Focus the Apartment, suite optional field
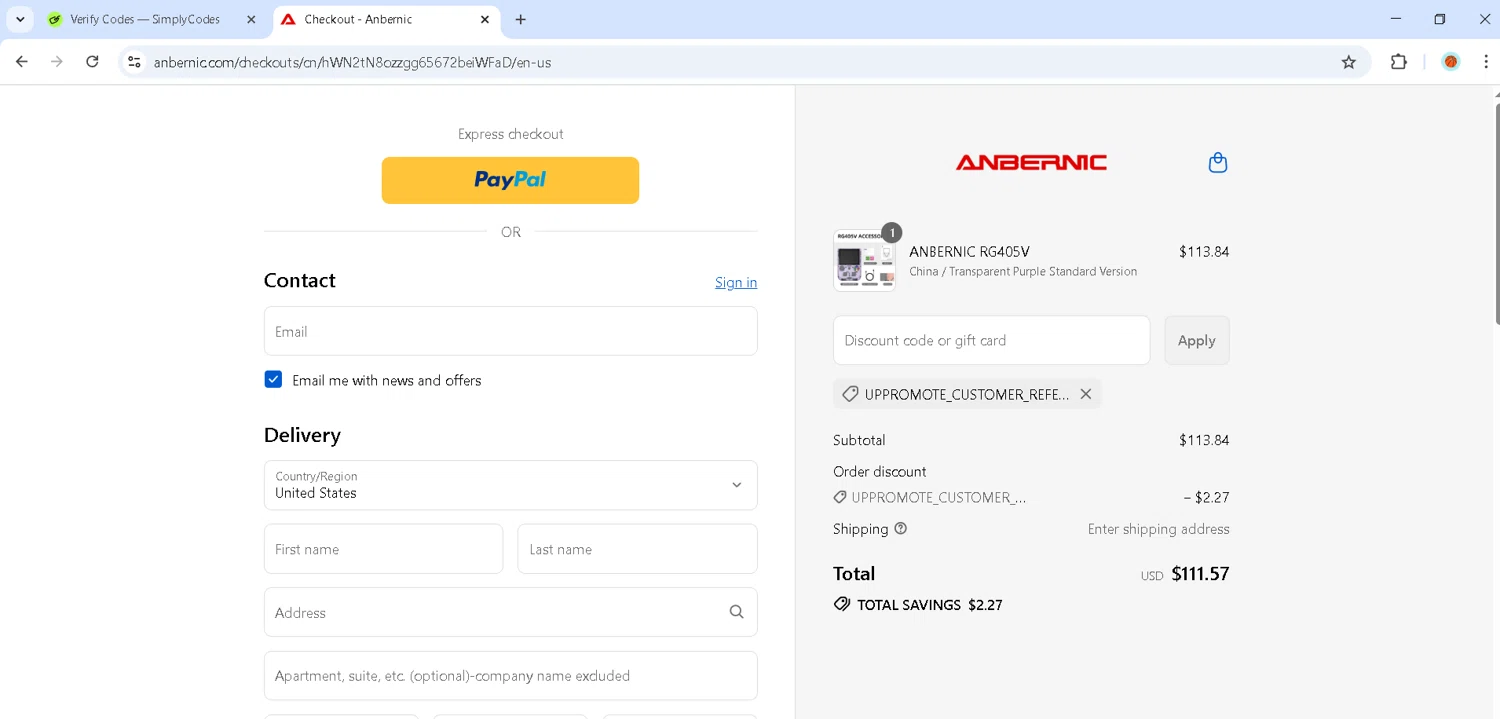The height and width of the screenshot is (719, 1500). (510, 676)
